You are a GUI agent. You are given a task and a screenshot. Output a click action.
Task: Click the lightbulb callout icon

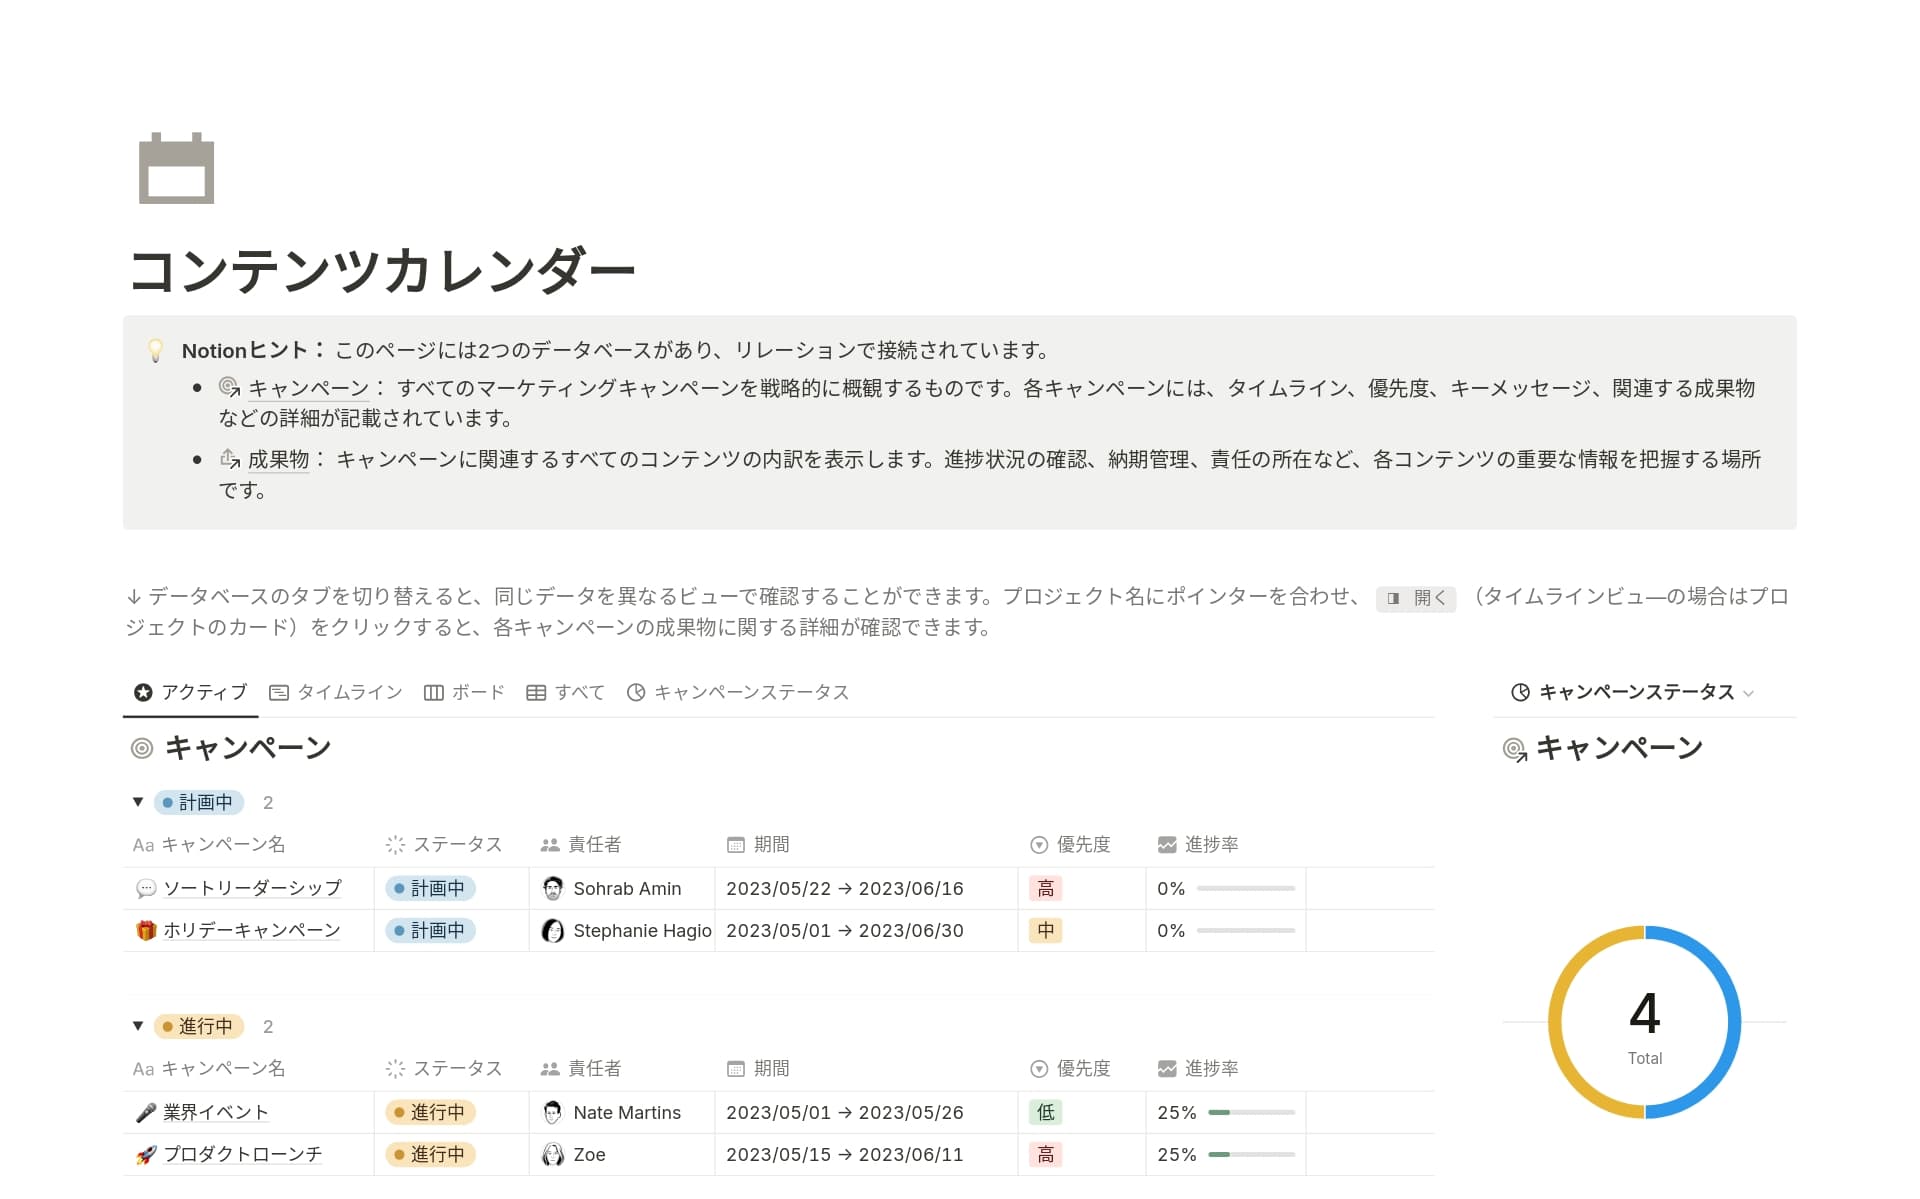pyautogui.click(x=155, y=351)
